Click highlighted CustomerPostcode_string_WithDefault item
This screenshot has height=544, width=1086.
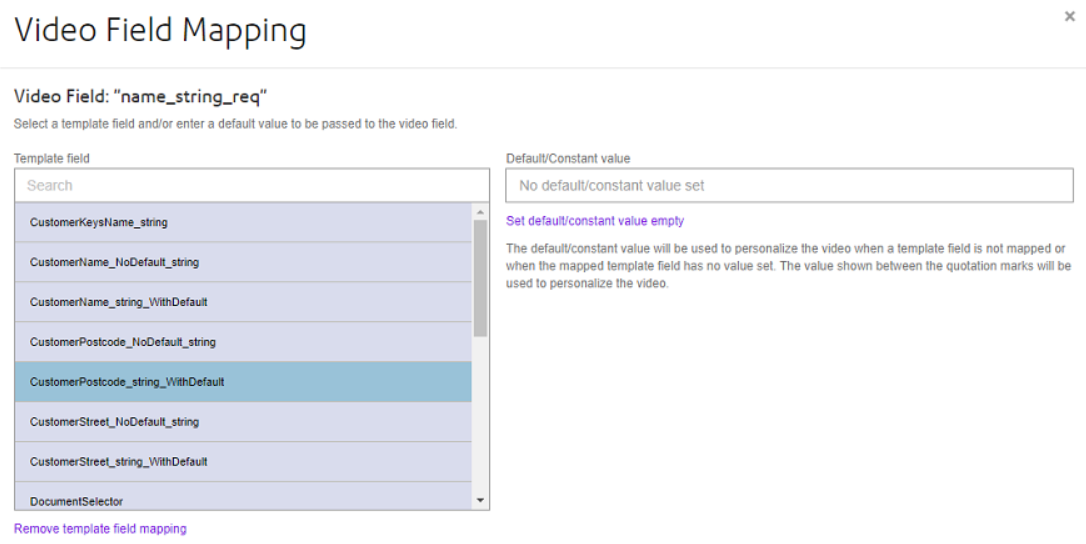(243, 382)
